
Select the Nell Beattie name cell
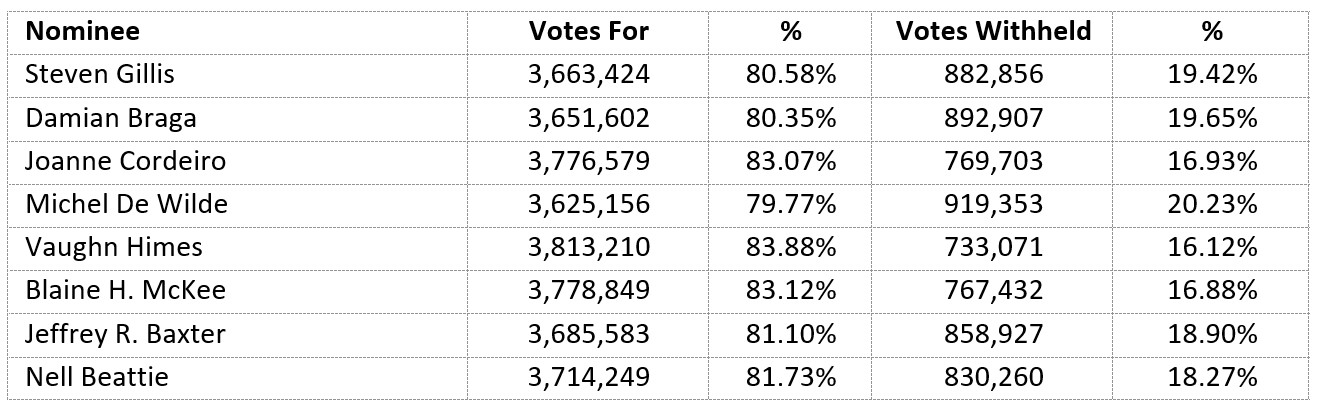tap(96, 377)
